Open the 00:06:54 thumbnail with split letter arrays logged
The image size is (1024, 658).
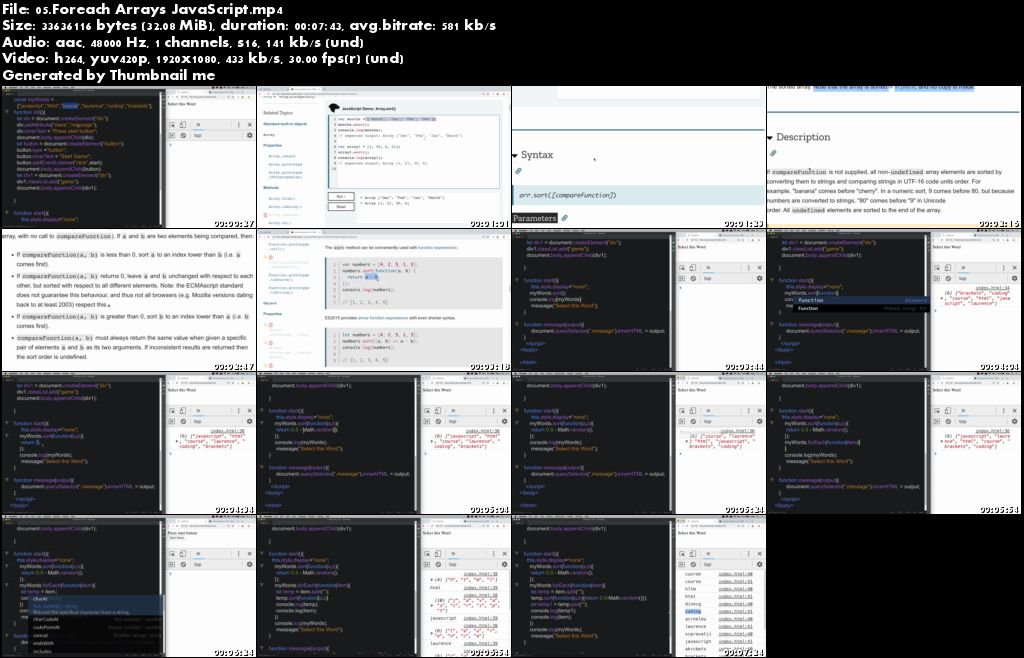[x=383, y=586]
